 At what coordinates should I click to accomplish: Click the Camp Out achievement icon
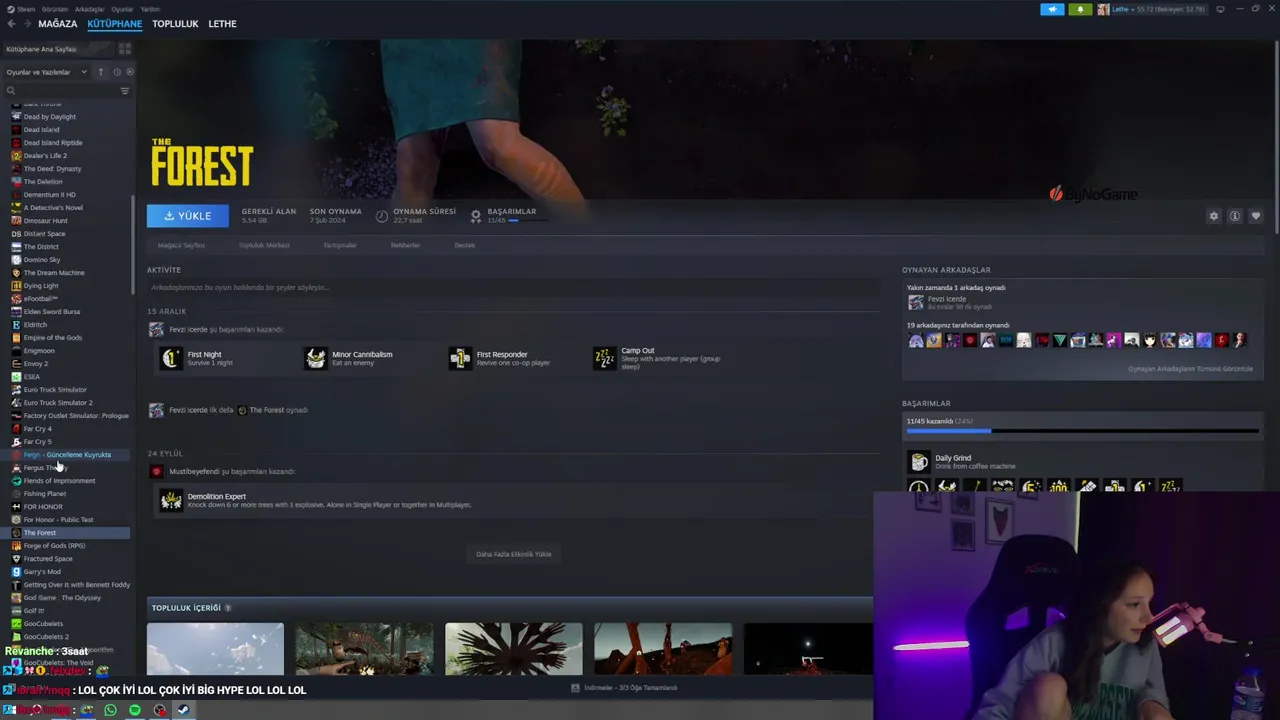605,358
